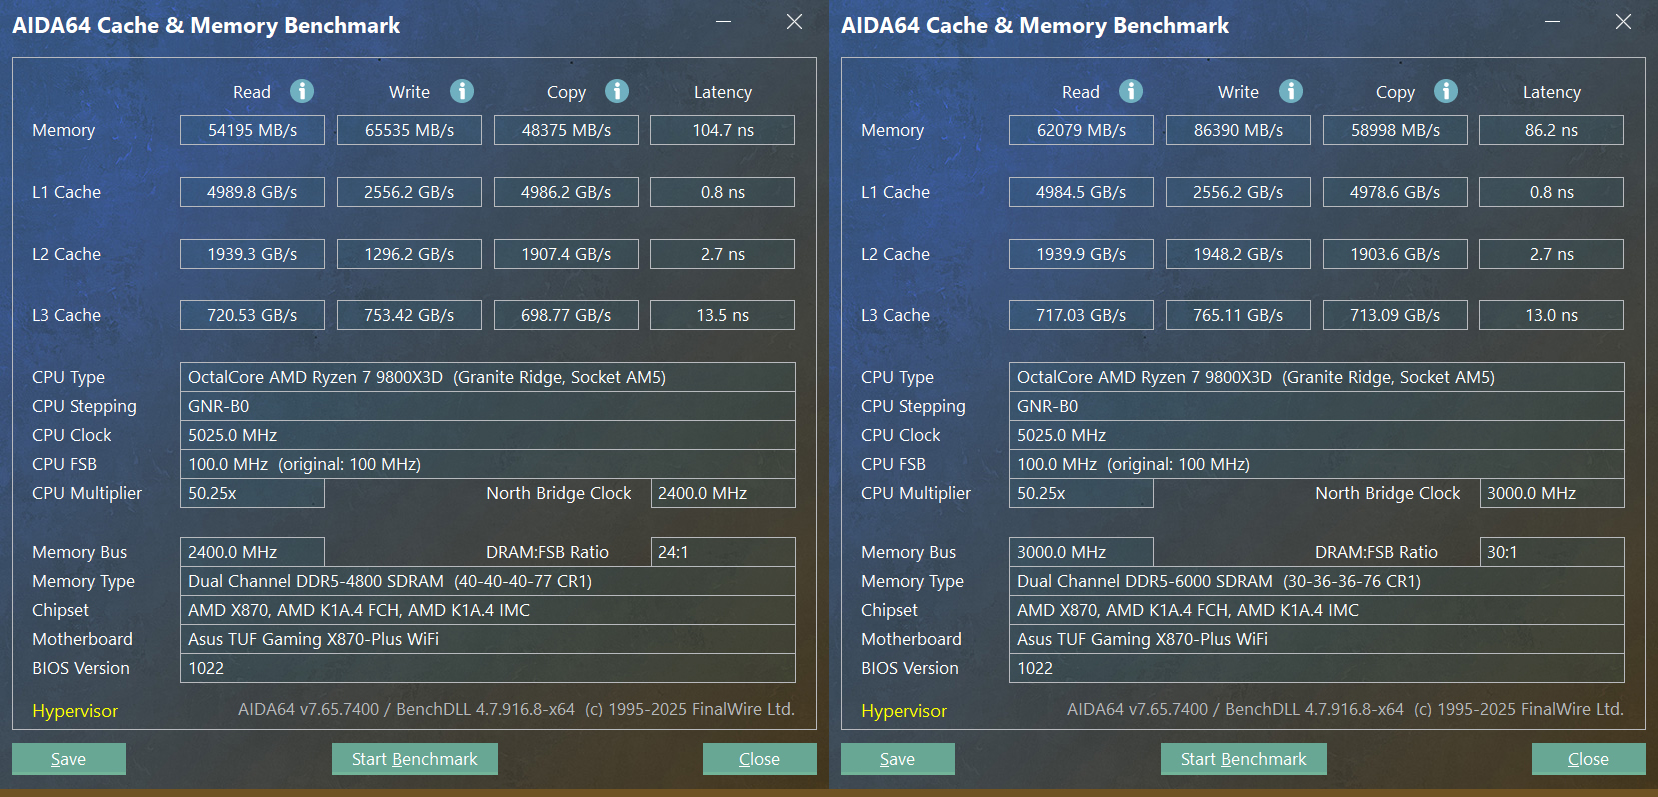The height and width of the screenshot is (797, 1658).
Task: Click Hypervisor link in right window
Action: pos(904,711)
